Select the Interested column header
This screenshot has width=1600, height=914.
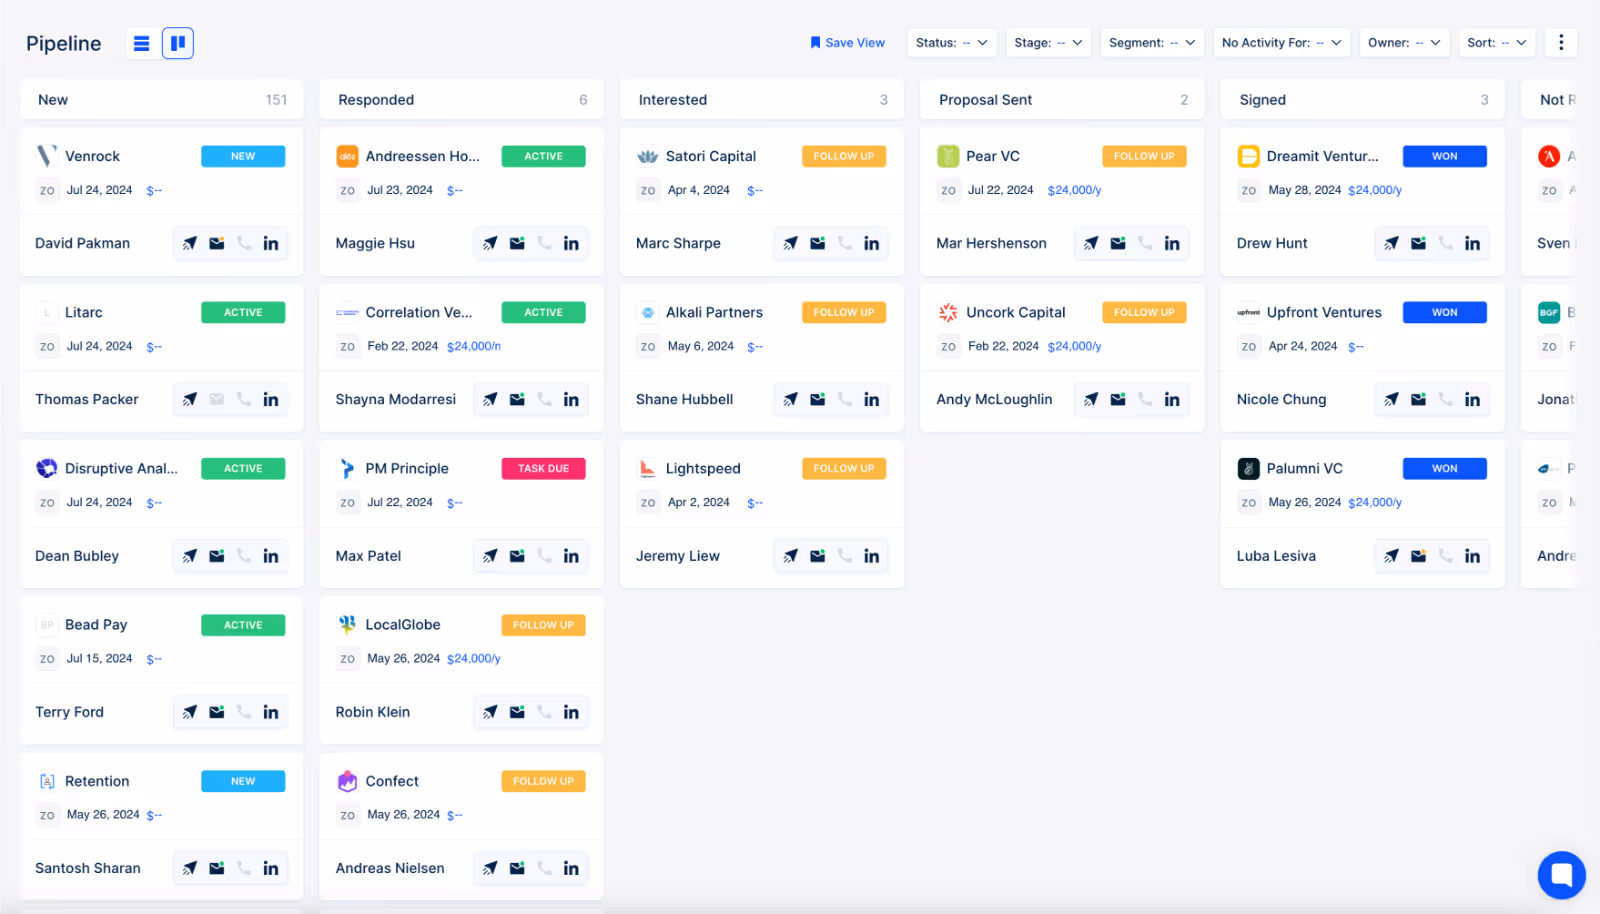point(762,100)
